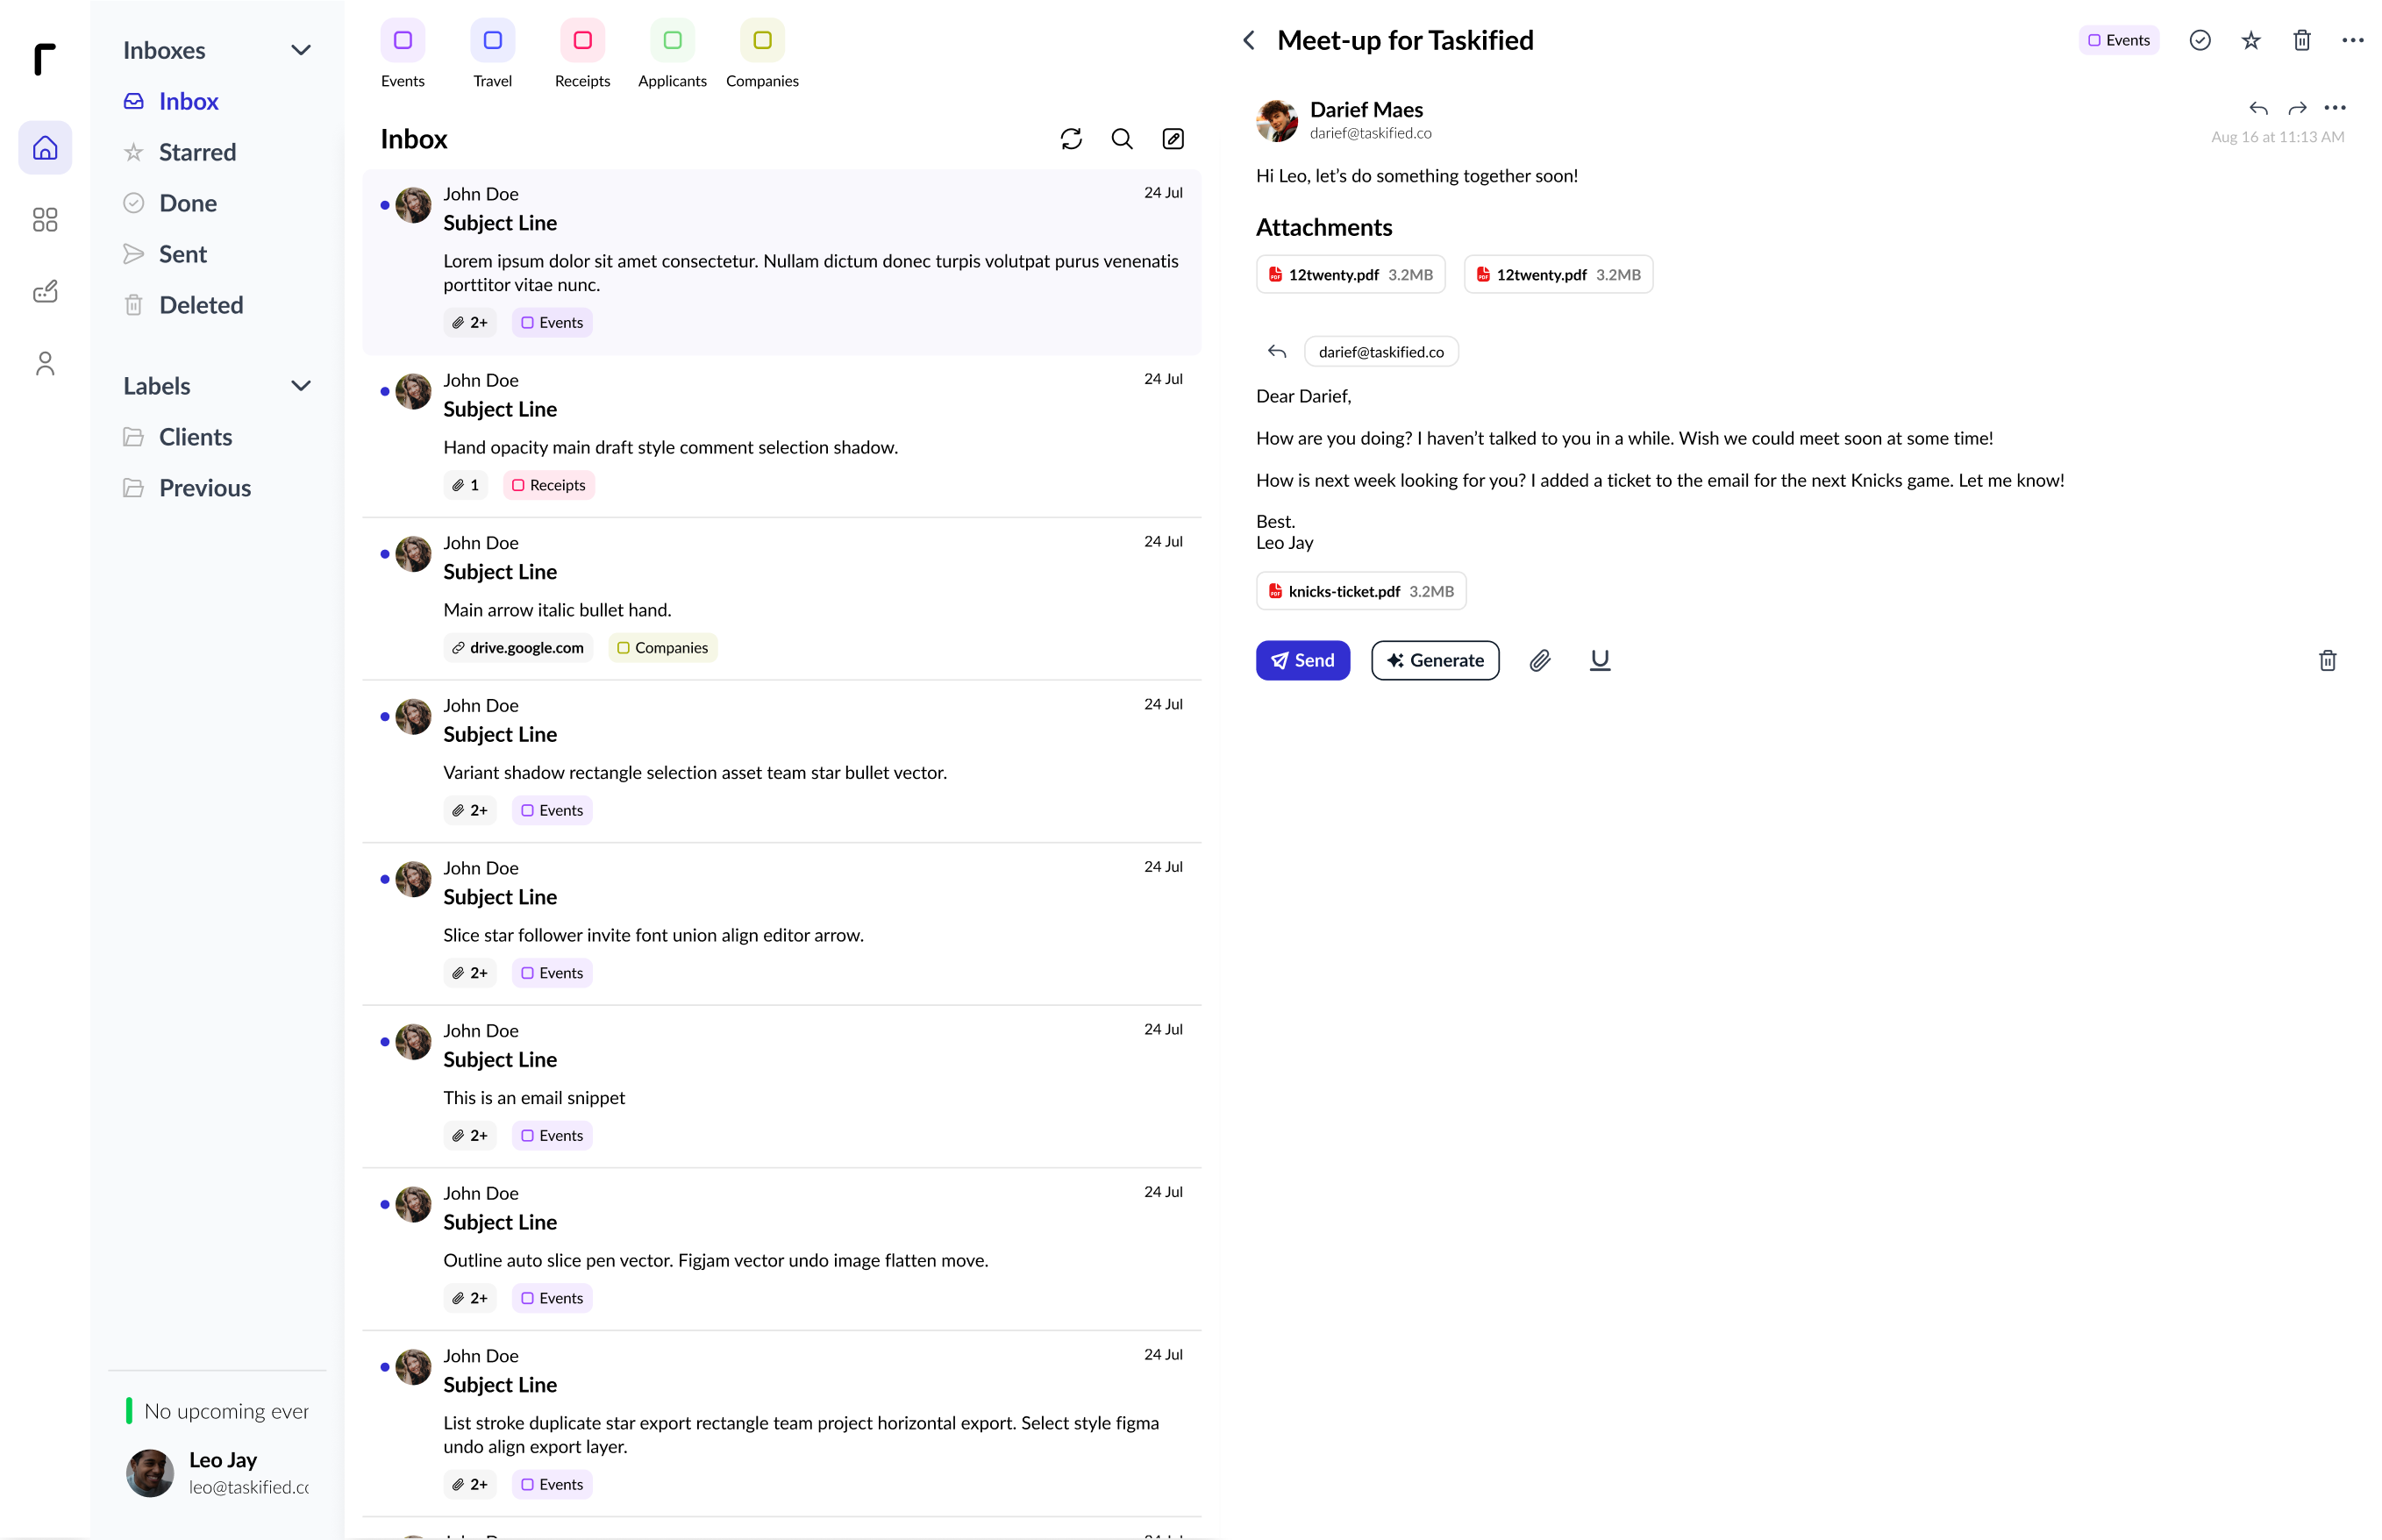
Task: Refresh the inbox with the sync icon
Action: coord(1071,139)
